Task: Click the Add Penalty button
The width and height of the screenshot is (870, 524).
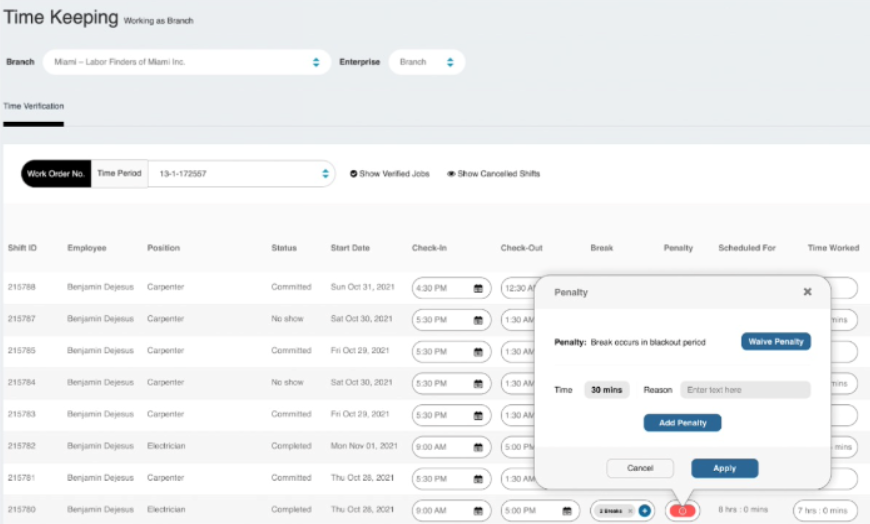Action: point(682,423)
